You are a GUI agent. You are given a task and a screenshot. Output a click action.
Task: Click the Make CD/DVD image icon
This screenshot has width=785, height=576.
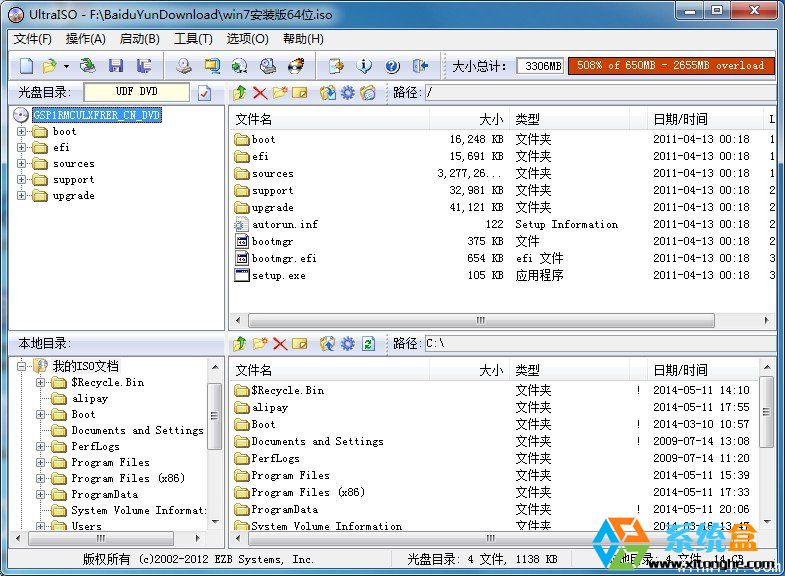[x=184, y=66]
